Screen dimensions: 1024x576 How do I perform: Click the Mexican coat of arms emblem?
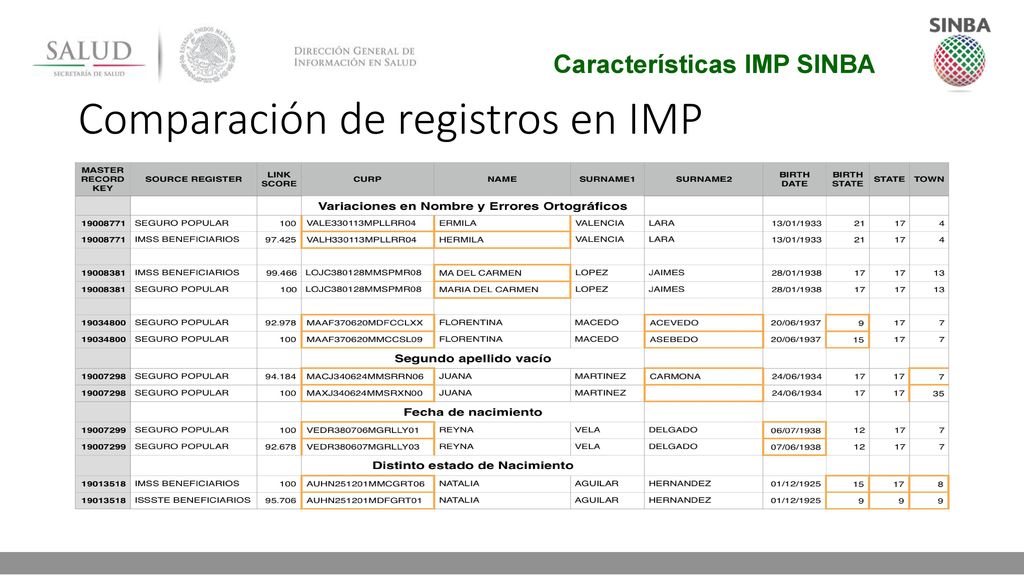[x=208, y=55]
